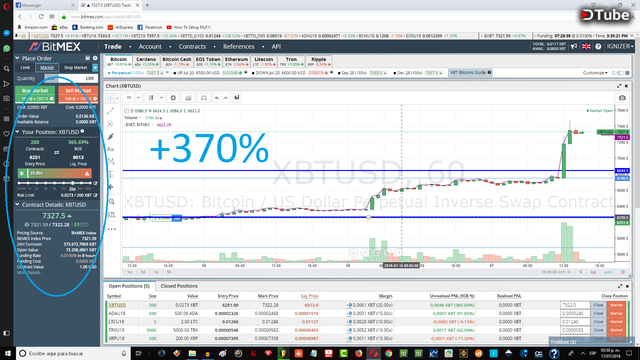Screen dimensions: 640x360
Task: Select the Limit order type tab
Action: click(x=25, y=68)
